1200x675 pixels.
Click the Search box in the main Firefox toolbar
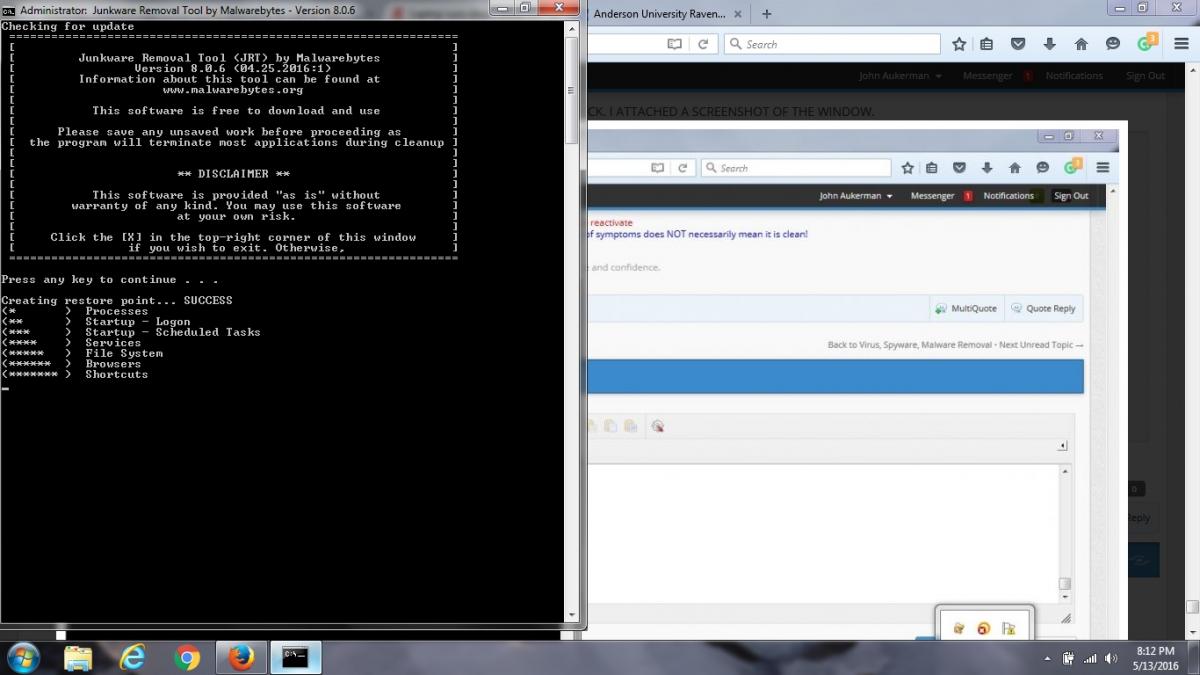[832, 44]
